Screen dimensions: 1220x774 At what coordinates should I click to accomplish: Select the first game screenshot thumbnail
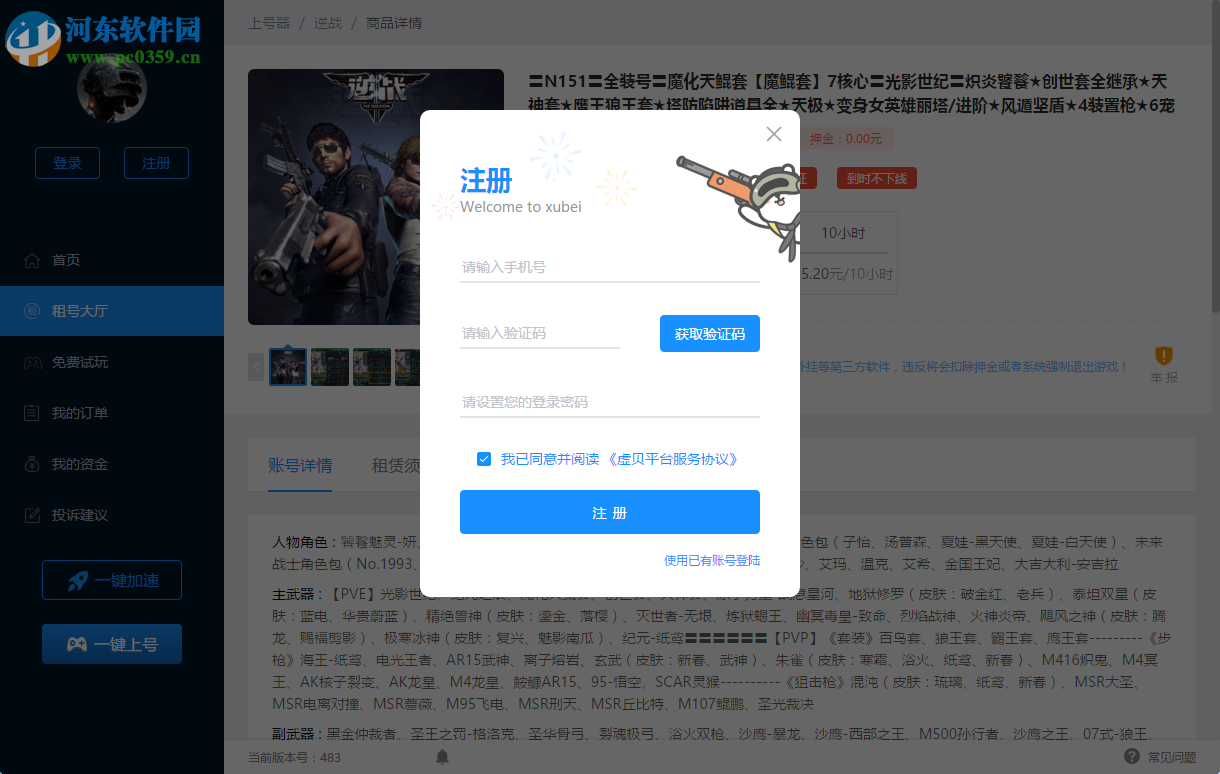pyautogui.click(x=288, y=366)
